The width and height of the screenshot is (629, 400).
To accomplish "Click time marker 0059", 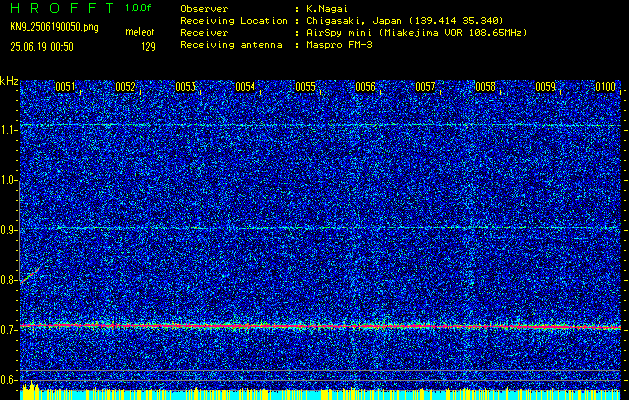I will click(546, 87).
